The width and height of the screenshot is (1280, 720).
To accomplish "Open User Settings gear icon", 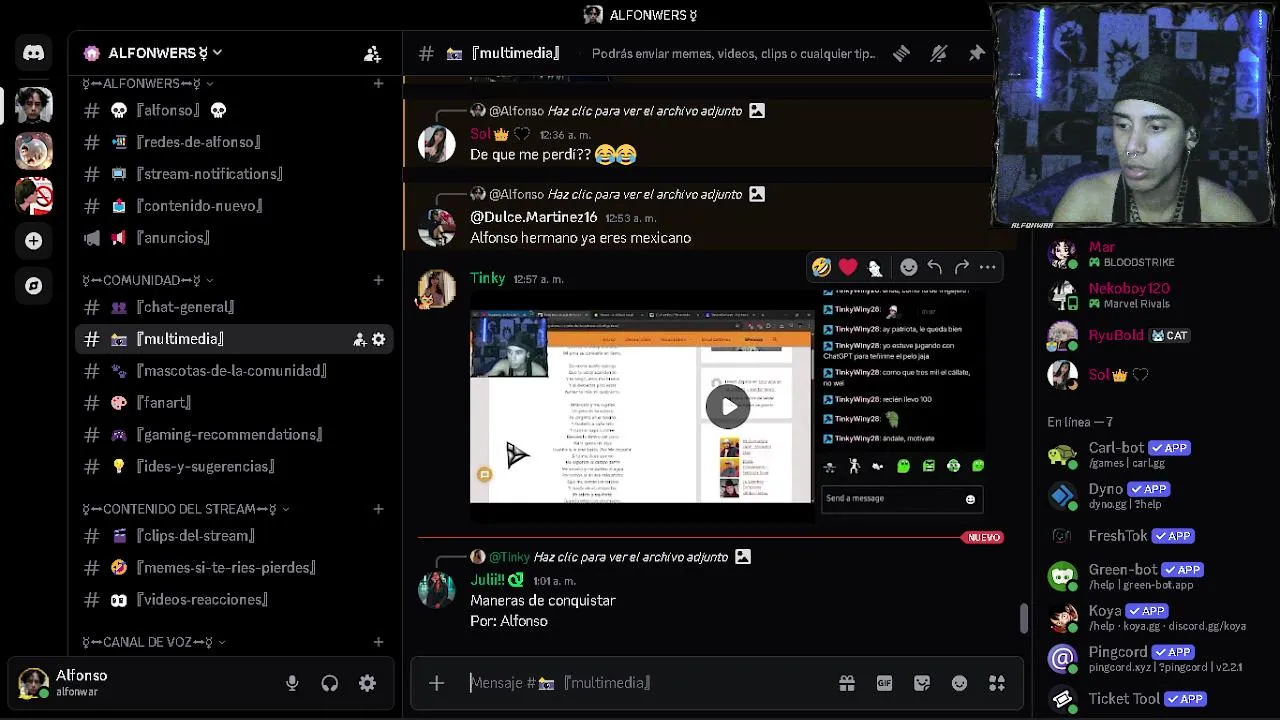I will click(x=367, y=684).
